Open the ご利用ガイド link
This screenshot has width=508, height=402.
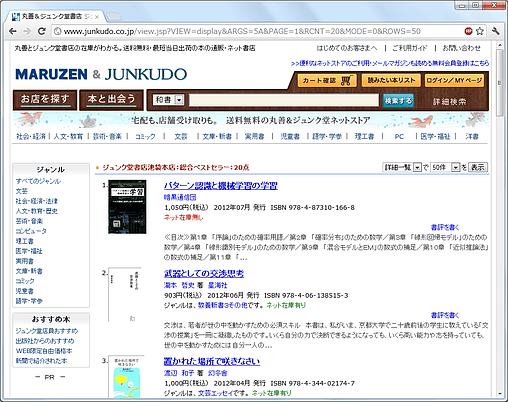click(410, 48)
